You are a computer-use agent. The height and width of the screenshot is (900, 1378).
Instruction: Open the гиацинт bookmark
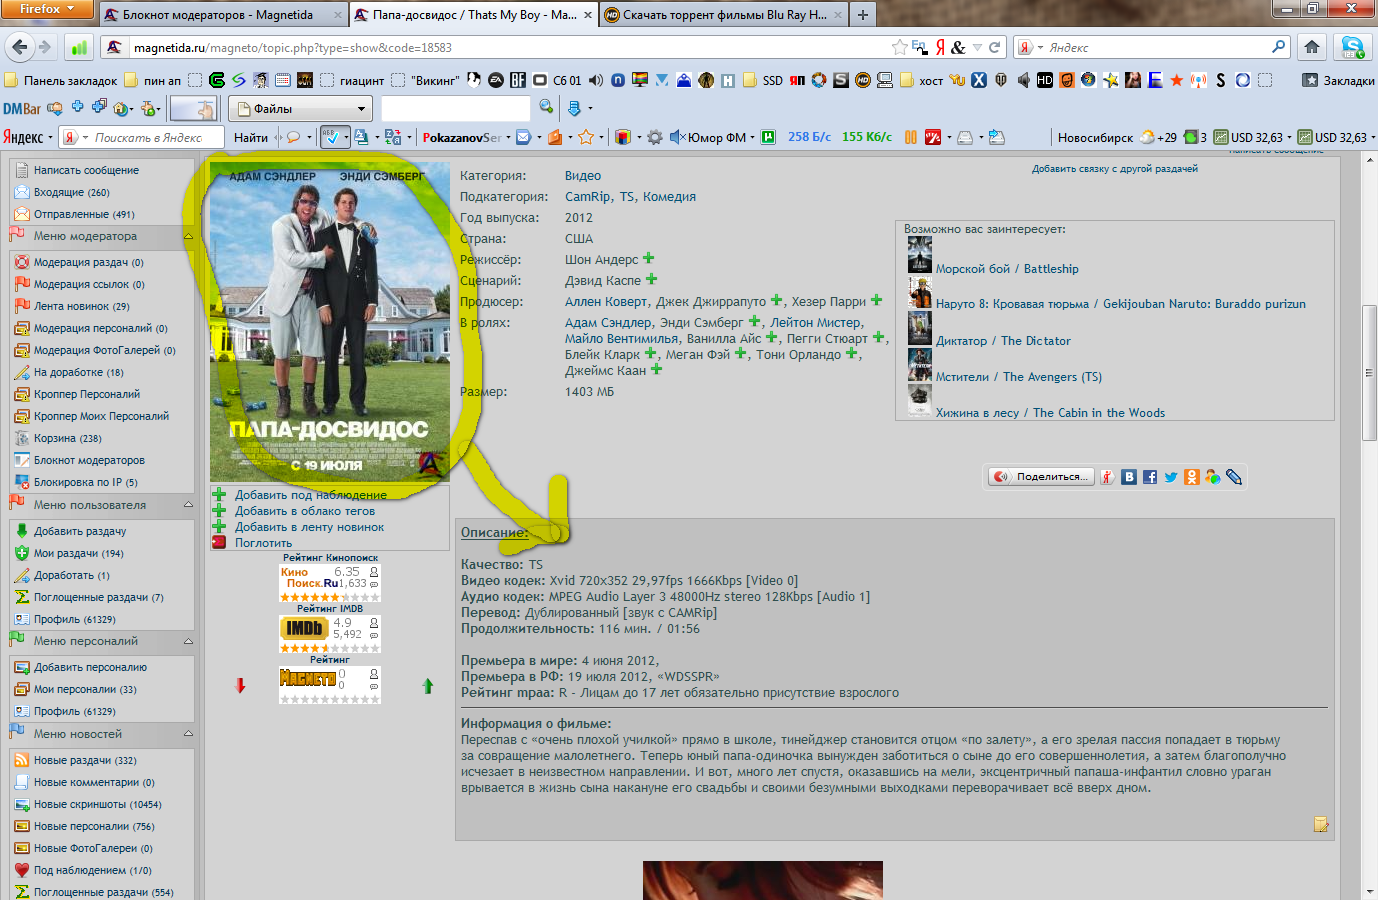[x=352, y=81]
